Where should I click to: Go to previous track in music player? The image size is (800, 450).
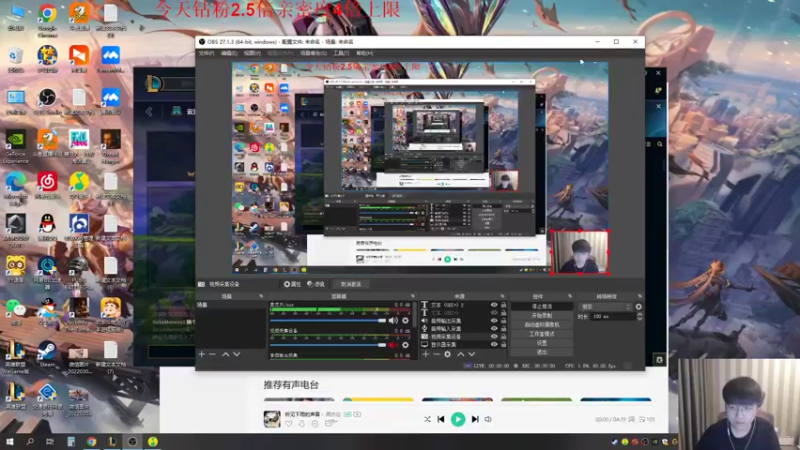[441, 419]
